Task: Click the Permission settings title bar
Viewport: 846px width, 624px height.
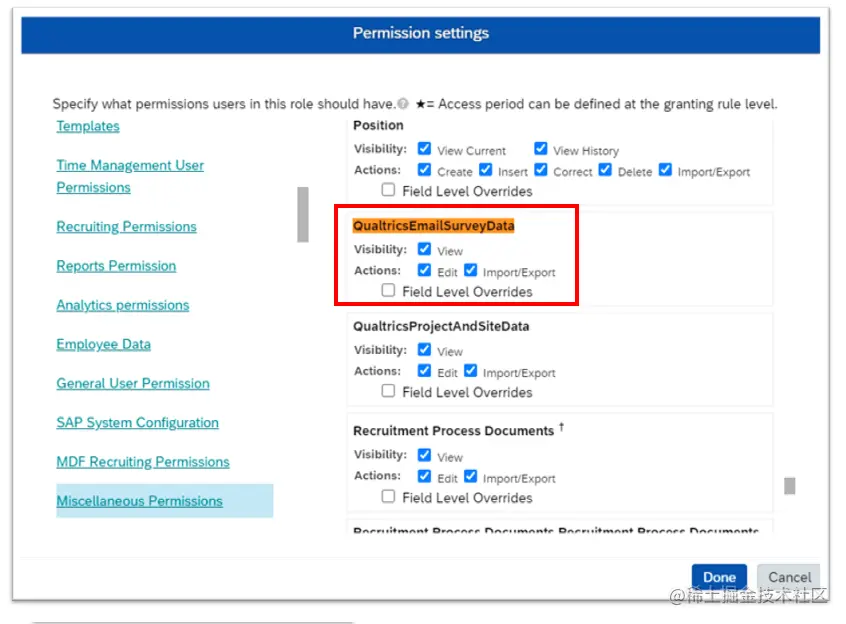Action: tap(421, 35)
